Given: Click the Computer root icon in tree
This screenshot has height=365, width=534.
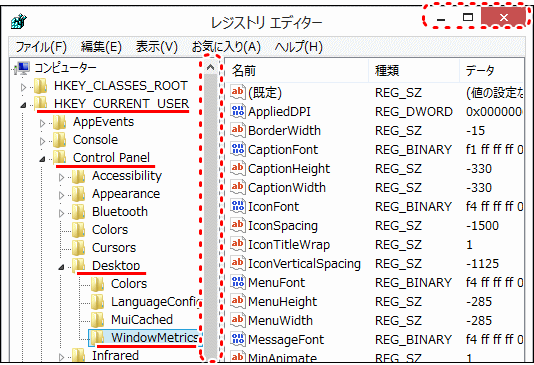Looking at the screenshot, I should [23, 68].
